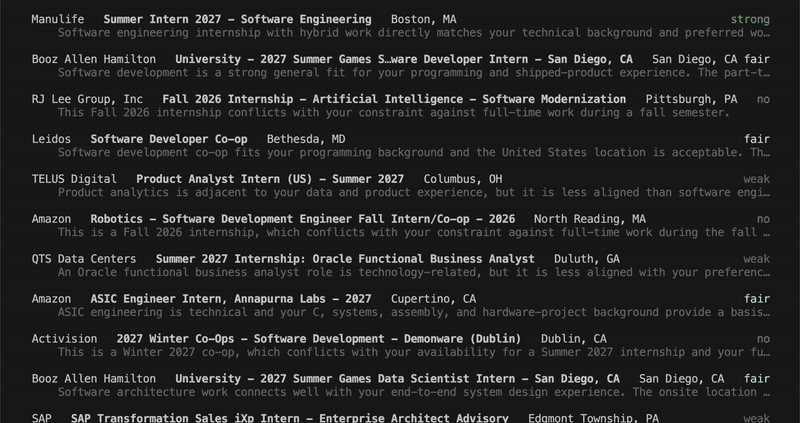Click the North Reading, MA location
Screen dimensions: 800x423
pos(590,219)
